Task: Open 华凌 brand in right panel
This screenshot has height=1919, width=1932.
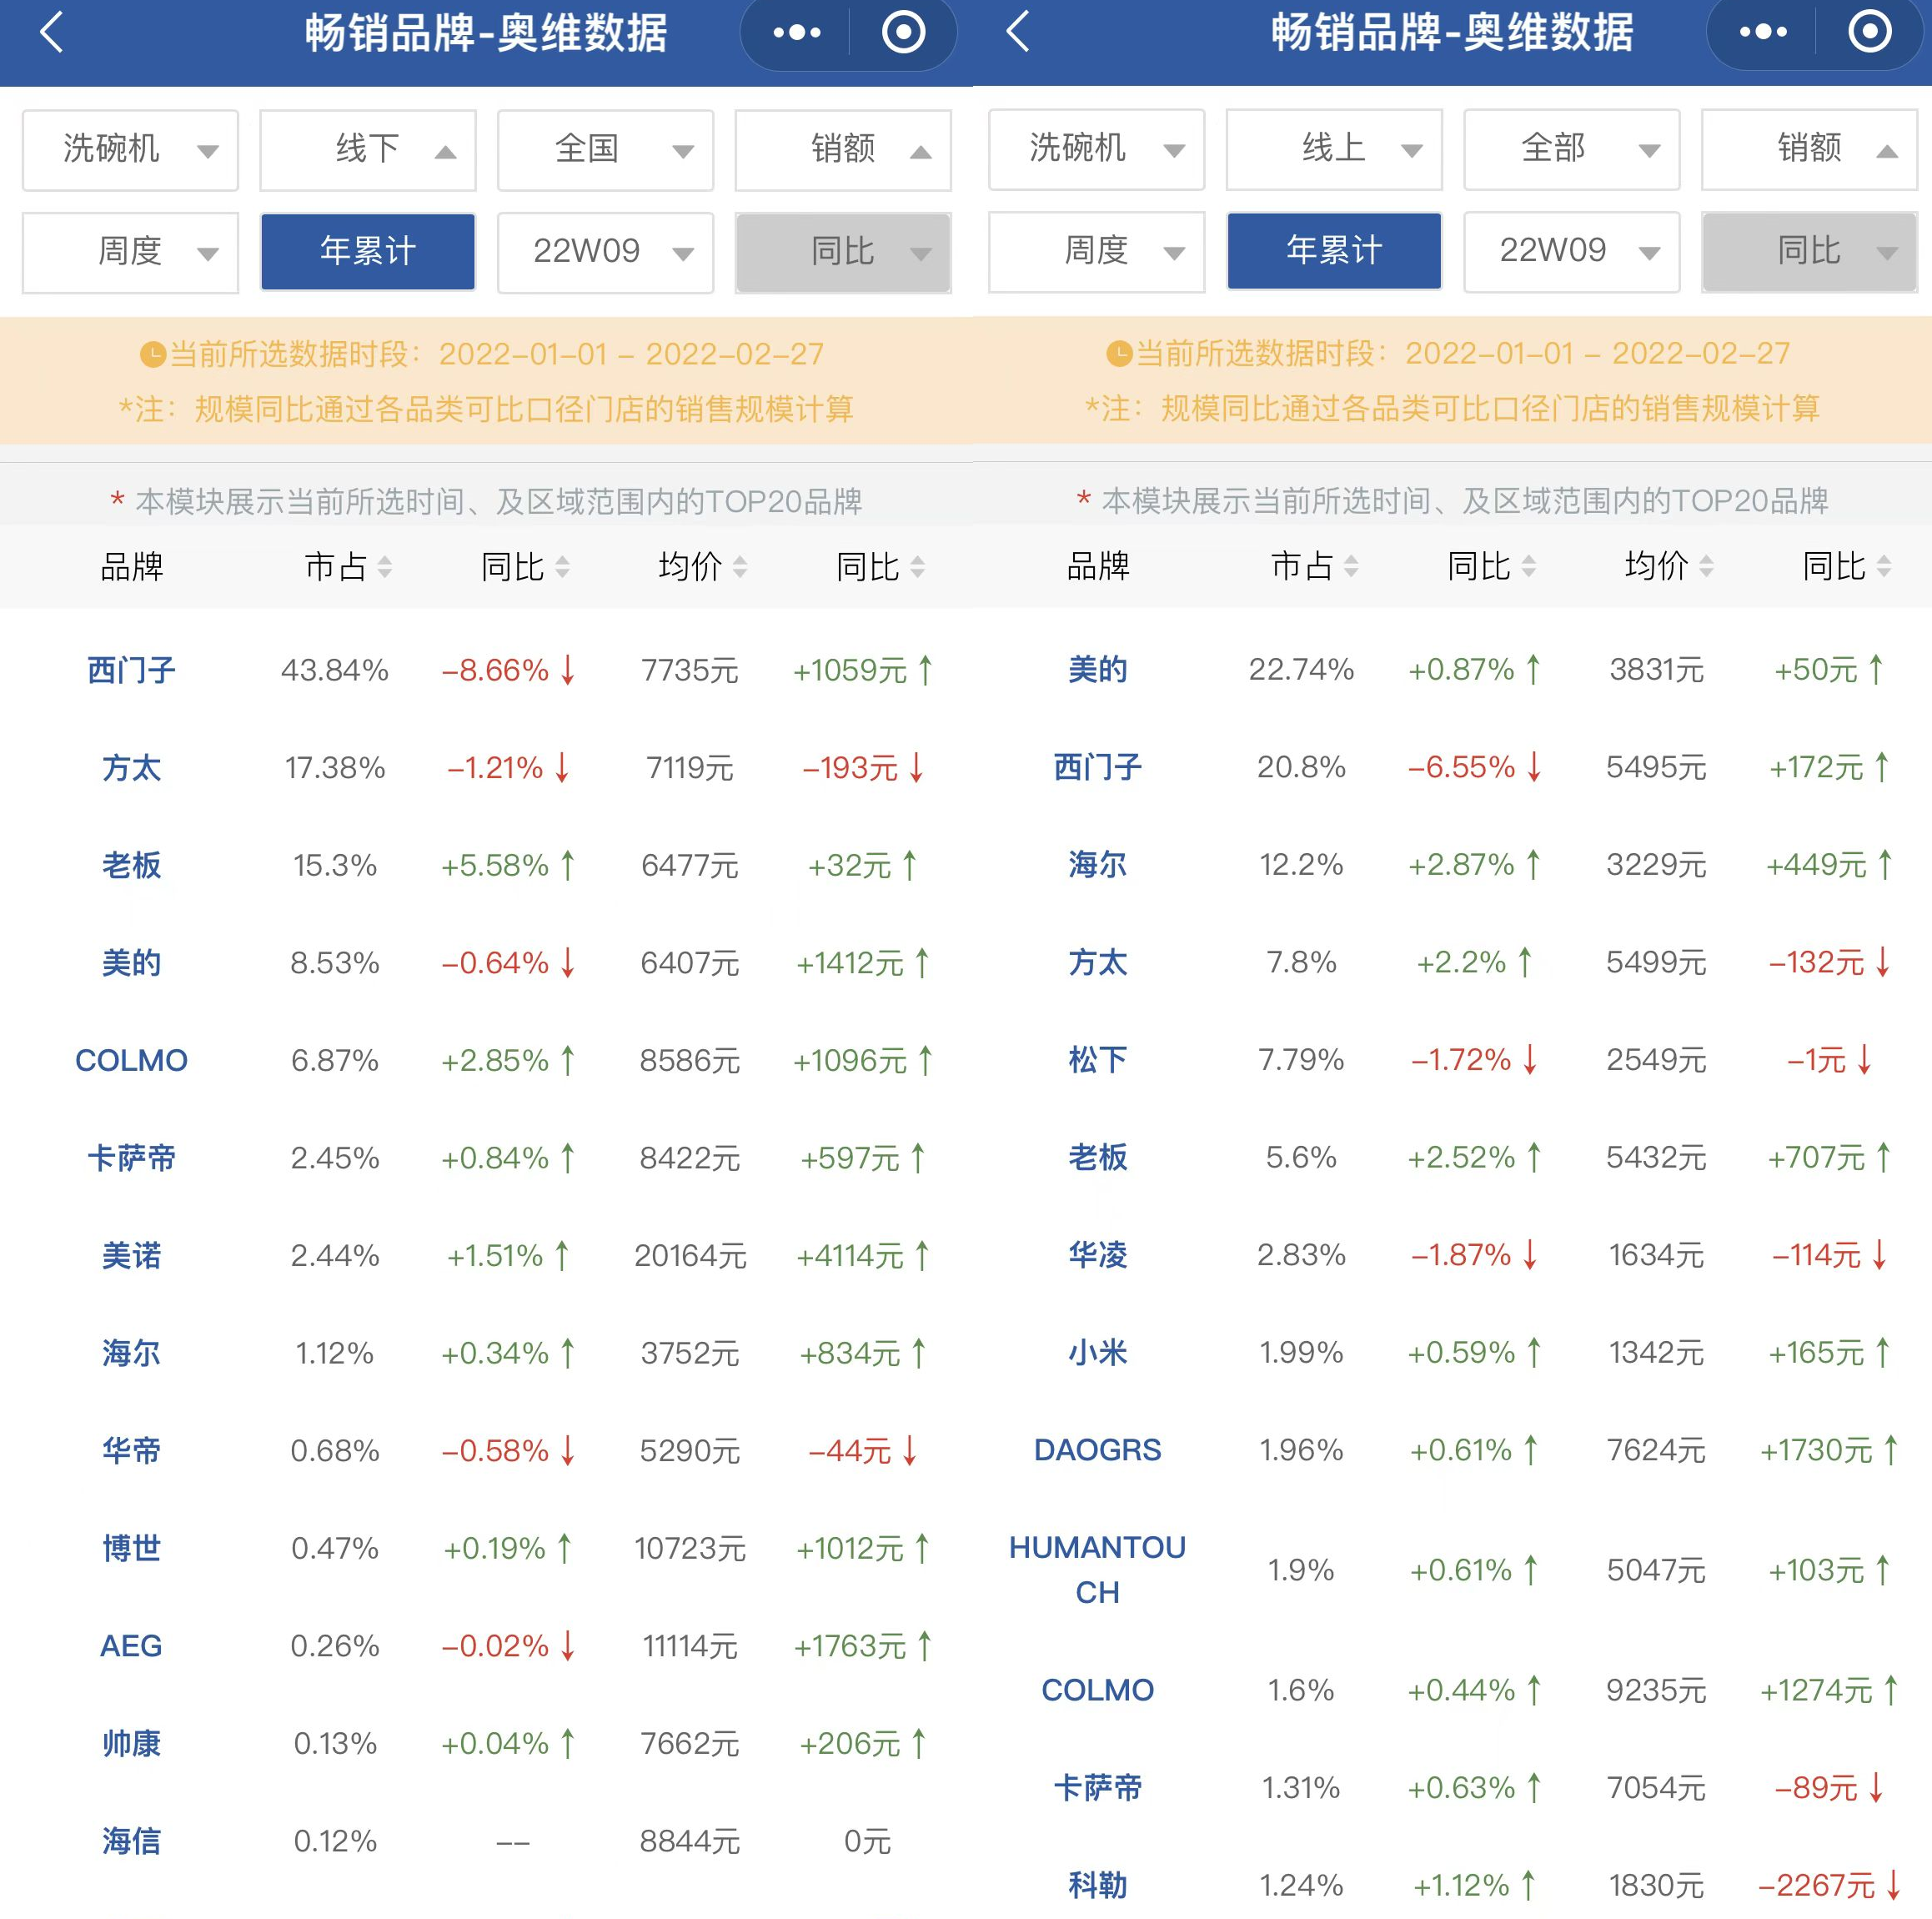Action: pos(1097,1254)
